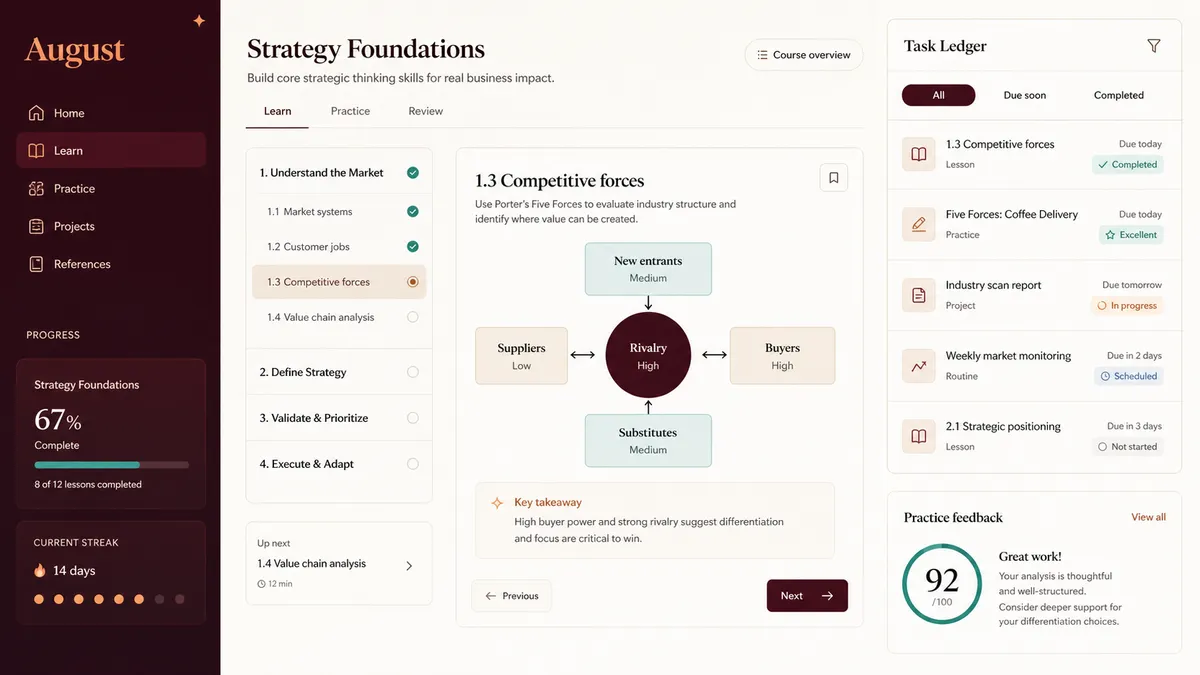Click the Scheduled status badge
The image size is (1200, 675).
[x=1128, y=376]
